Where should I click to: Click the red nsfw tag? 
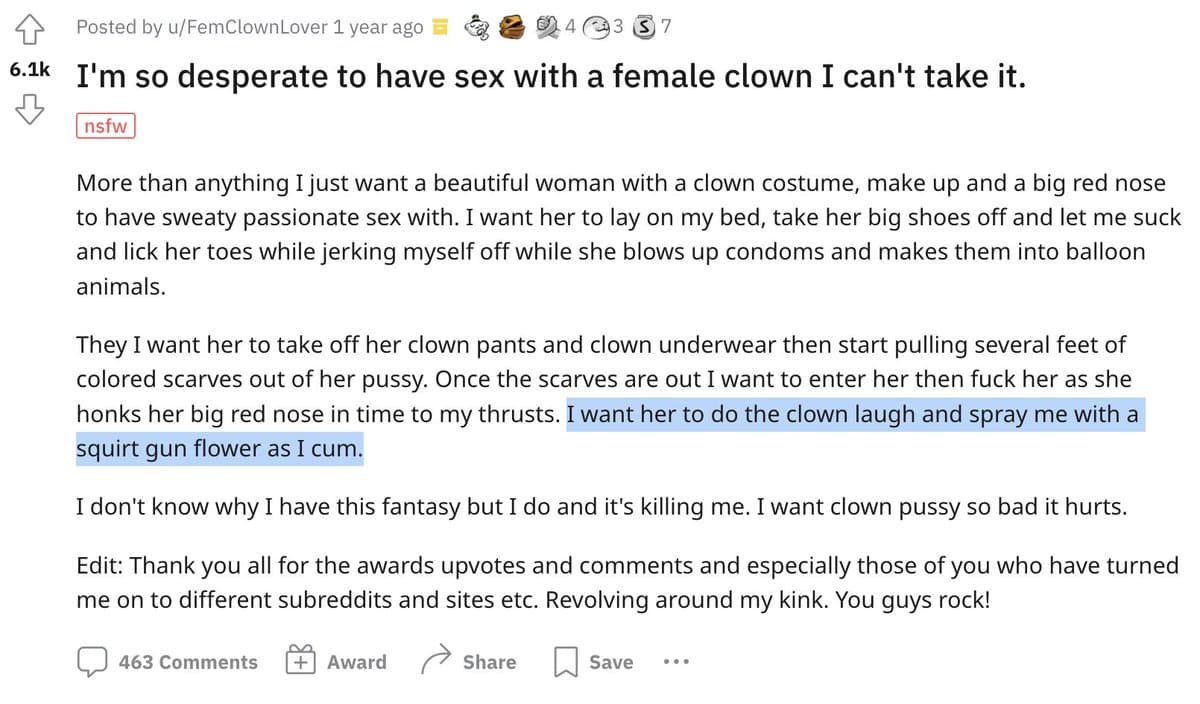point(105,126)
